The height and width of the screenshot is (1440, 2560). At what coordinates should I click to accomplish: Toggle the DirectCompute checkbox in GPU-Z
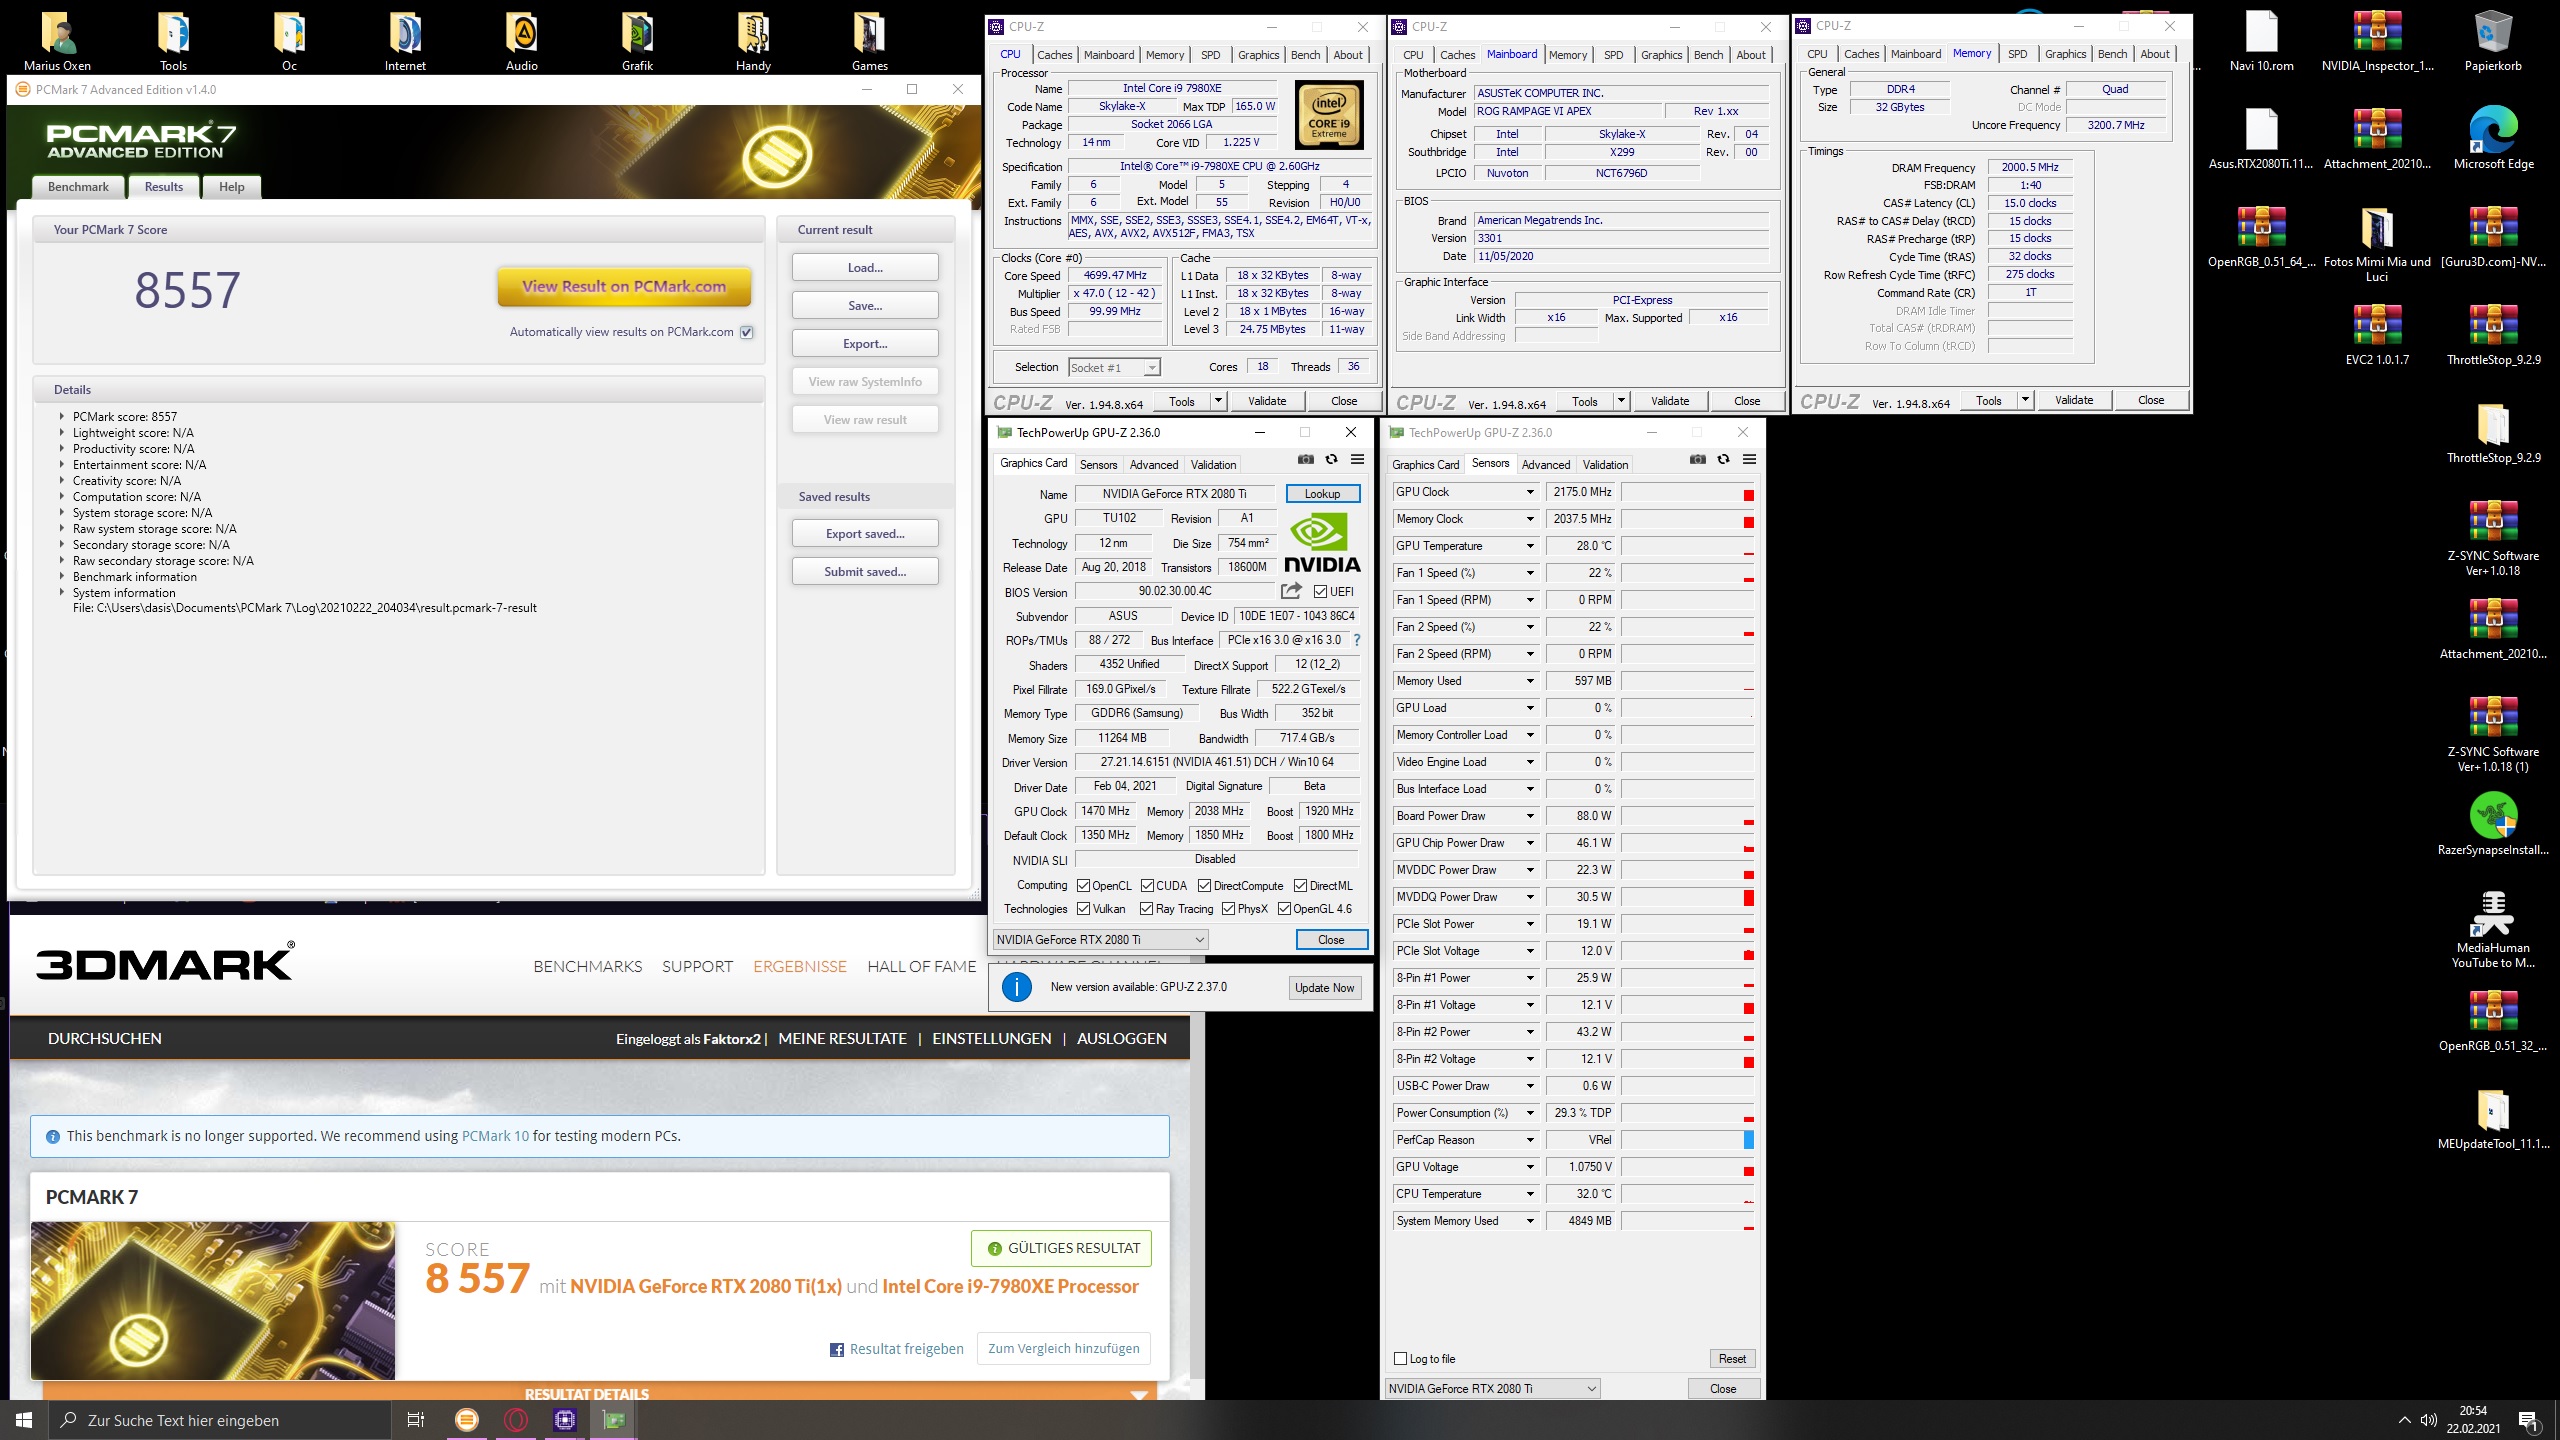[x=1205, y=886]
